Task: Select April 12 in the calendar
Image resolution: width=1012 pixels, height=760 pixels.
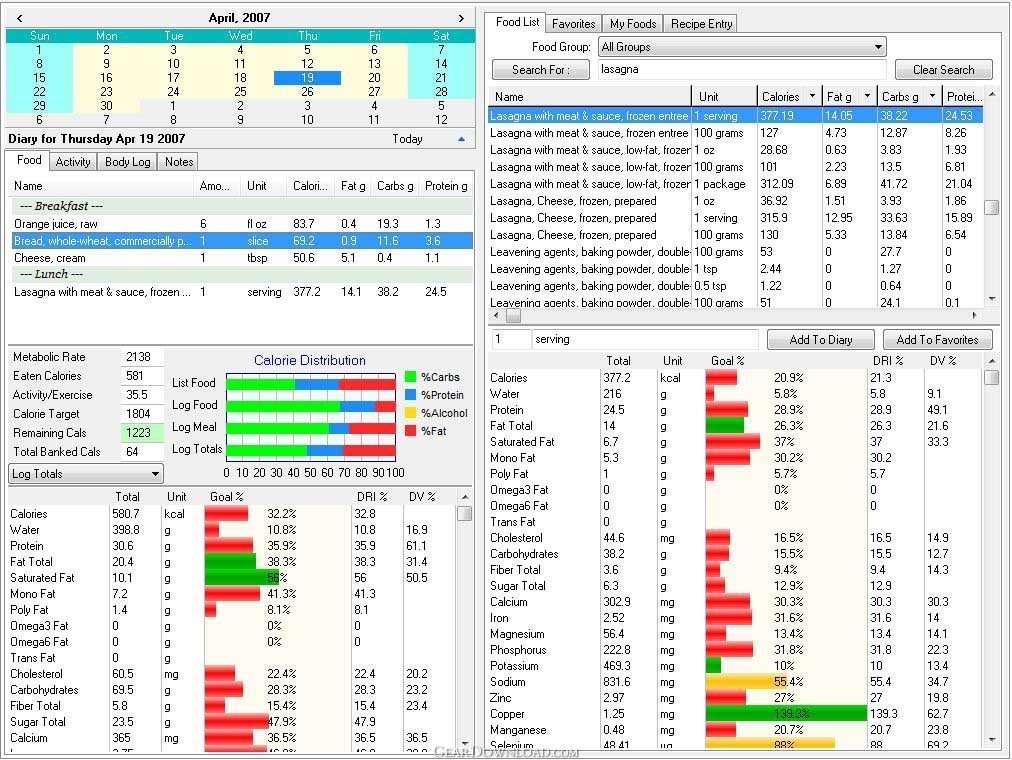Action: pyautogui.click(x=307, y=64)
